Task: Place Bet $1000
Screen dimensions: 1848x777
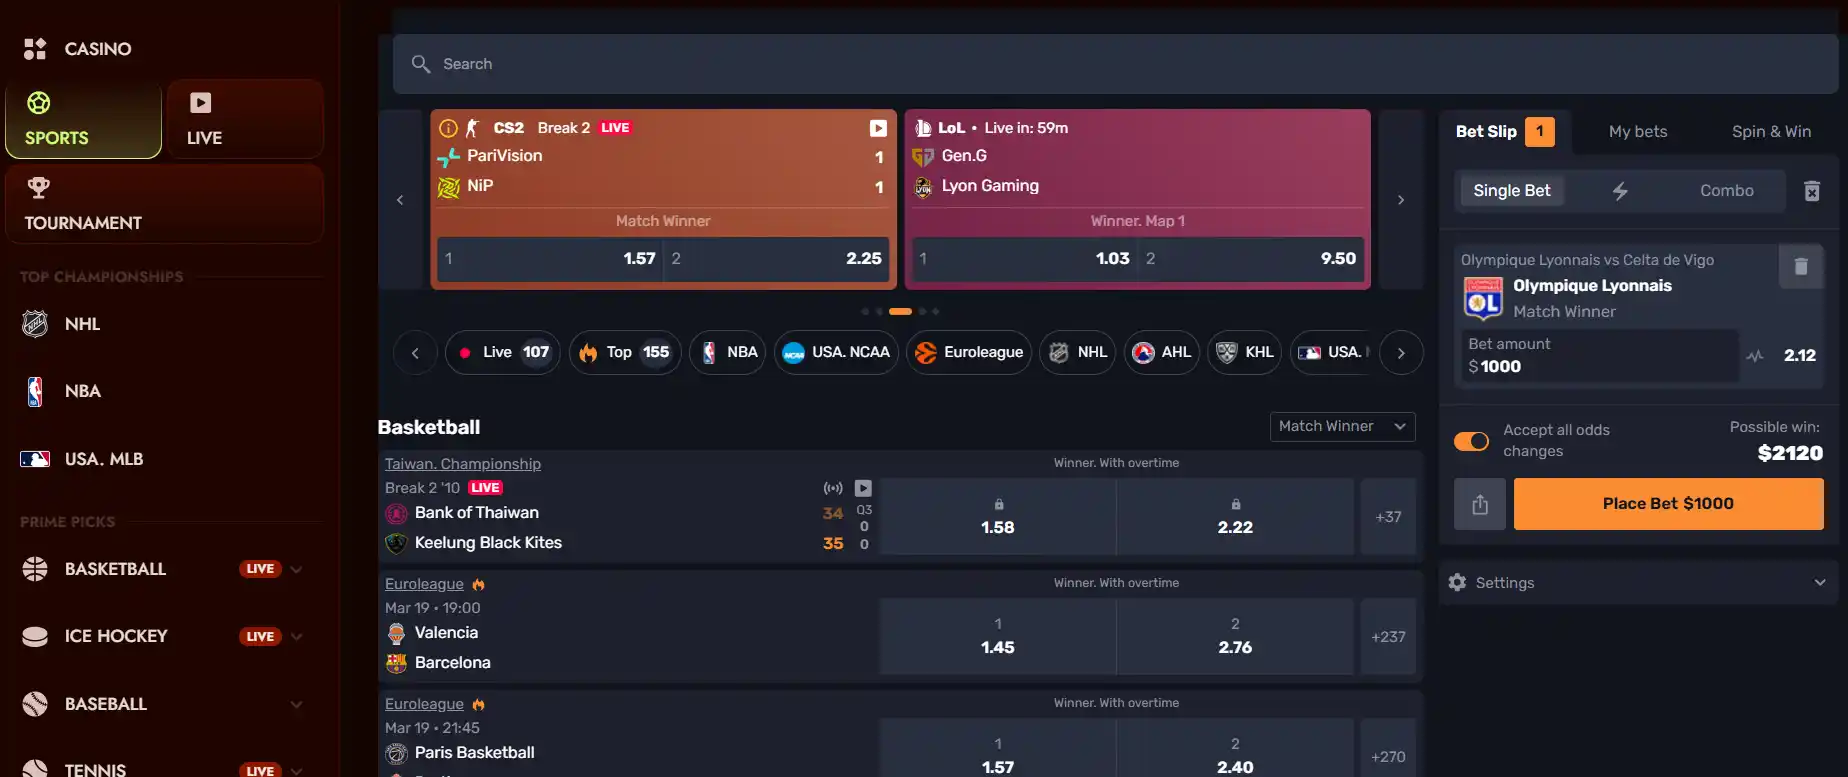Action: 1668,504
